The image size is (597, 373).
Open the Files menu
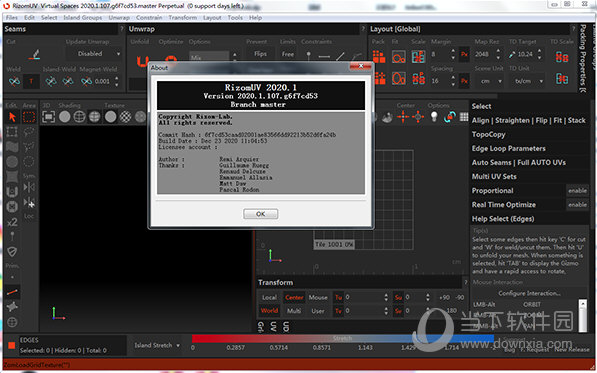(11, 18)
